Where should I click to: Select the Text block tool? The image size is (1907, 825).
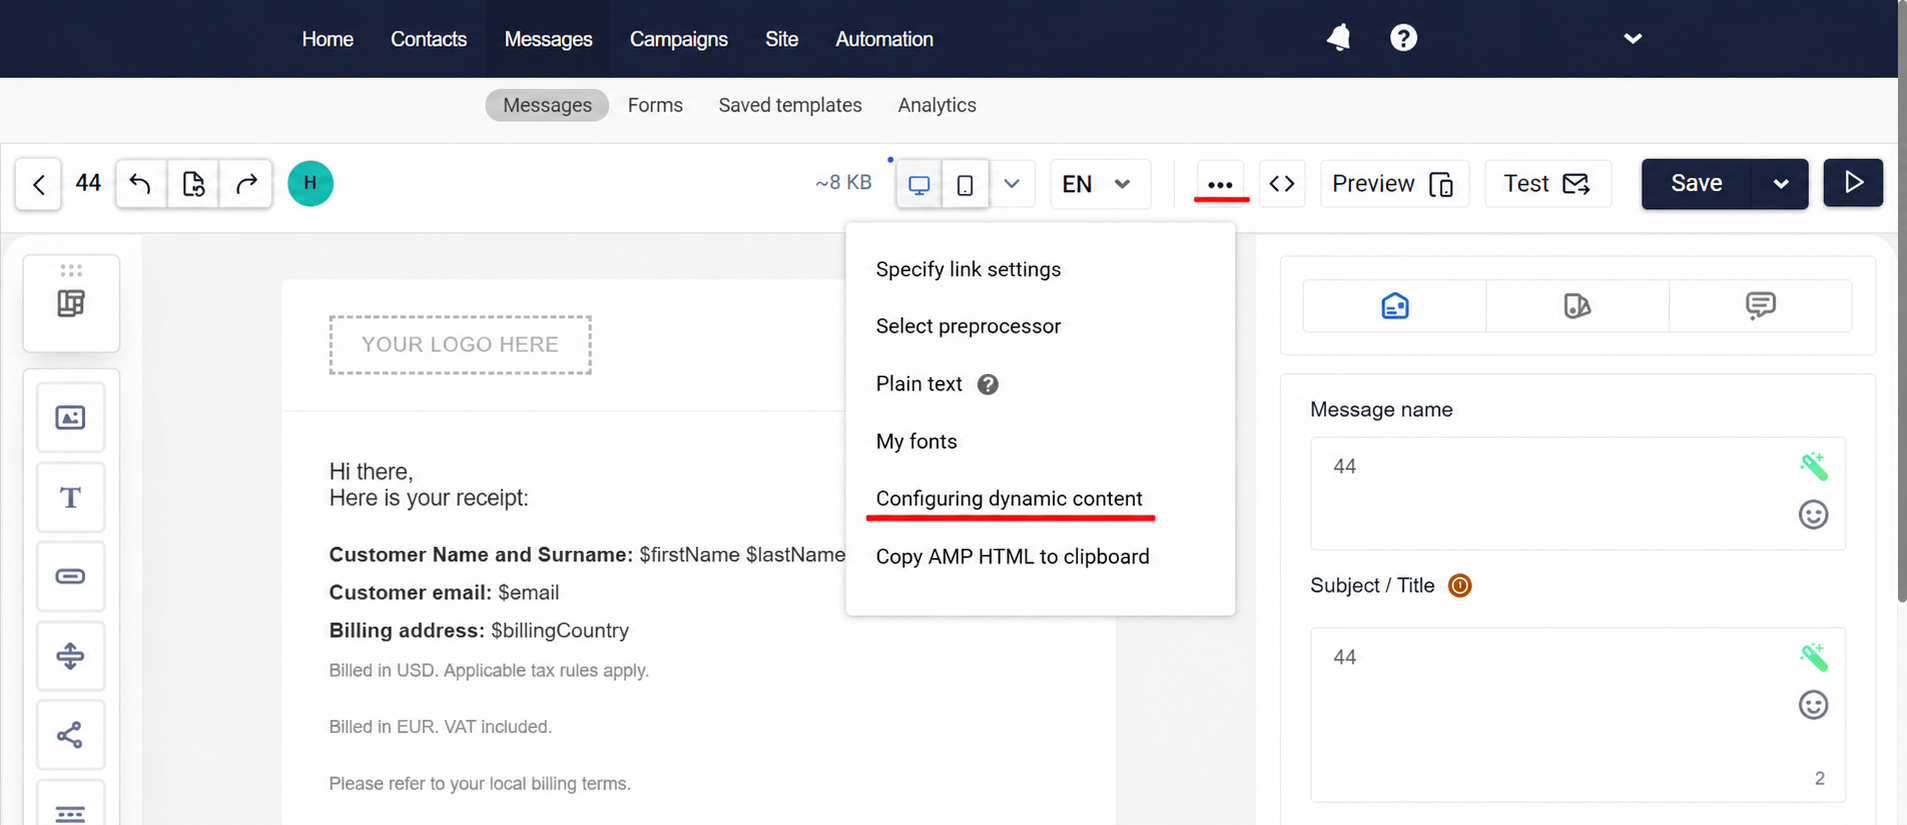(70, 497)
